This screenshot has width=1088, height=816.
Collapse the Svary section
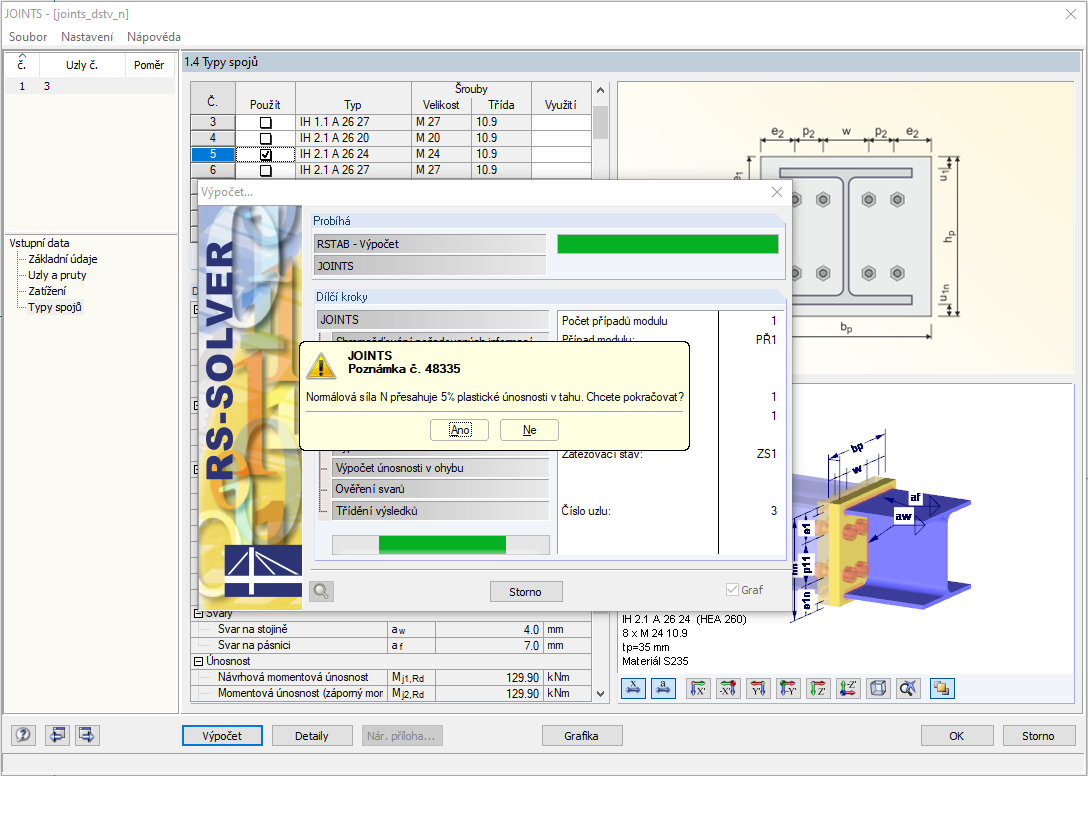click(198, 614)
